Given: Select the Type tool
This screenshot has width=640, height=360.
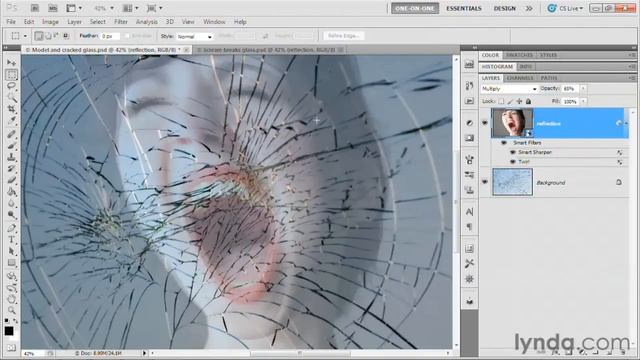Looking at the screenshot, I should [11, 240].
